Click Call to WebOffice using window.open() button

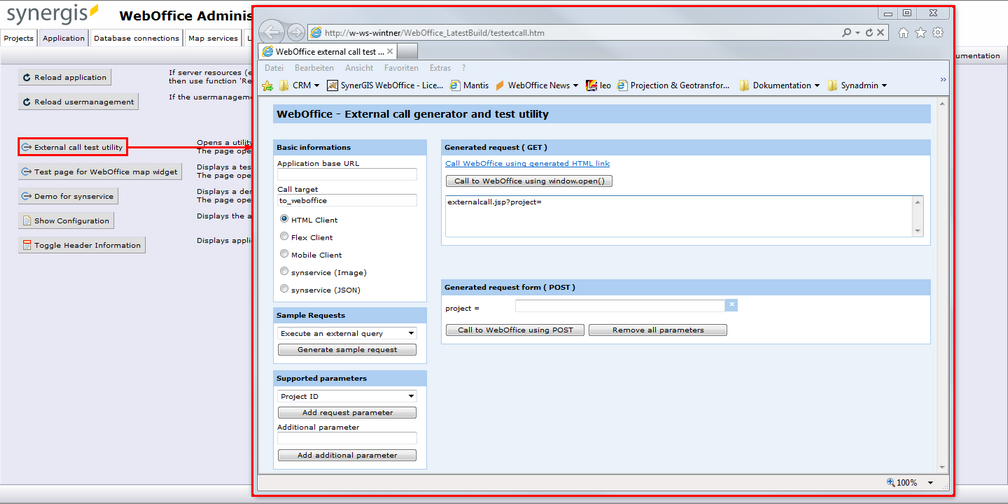pos(529,181)
